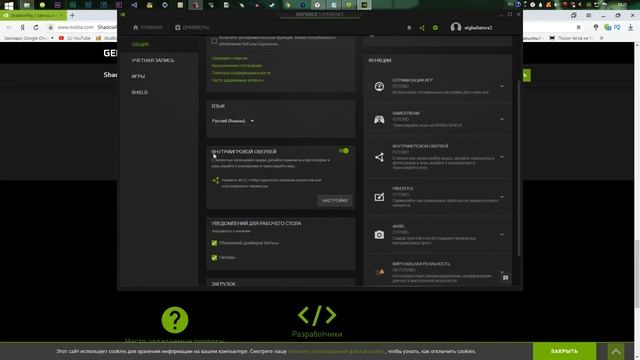Open the license agreement link
The width and height of the screenshot is (640, 360).
[x=236, y=66]
